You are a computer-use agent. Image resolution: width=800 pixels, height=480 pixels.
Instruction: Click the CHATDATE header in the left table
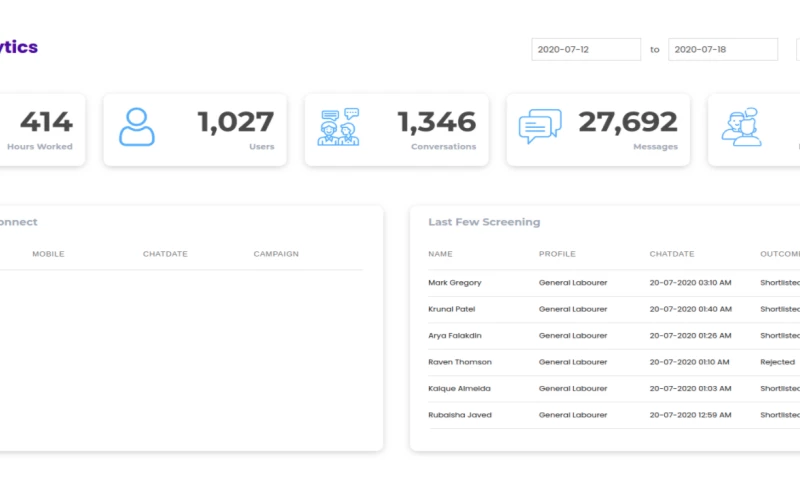click(165, 254)
